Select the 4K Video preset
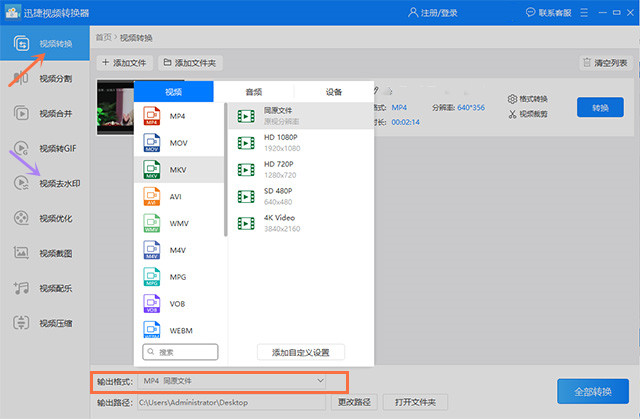Screen dimensions: 640x420 click(x=301, y=223)
